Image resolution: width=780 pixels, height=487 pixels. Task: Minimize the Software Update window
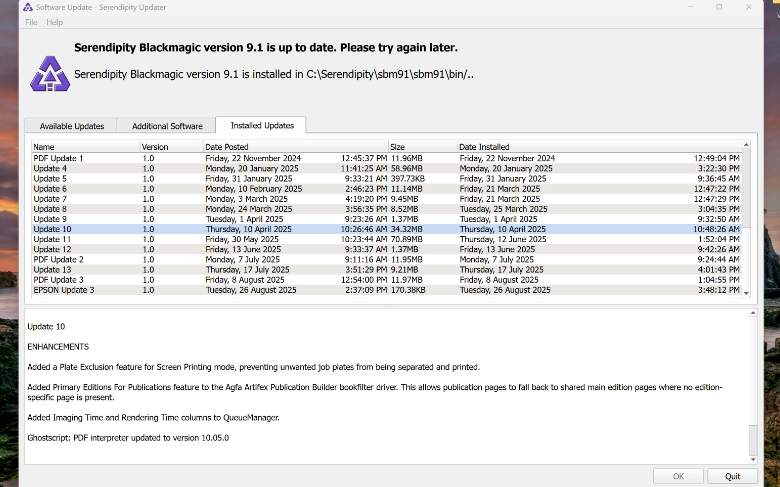[690, 7]
